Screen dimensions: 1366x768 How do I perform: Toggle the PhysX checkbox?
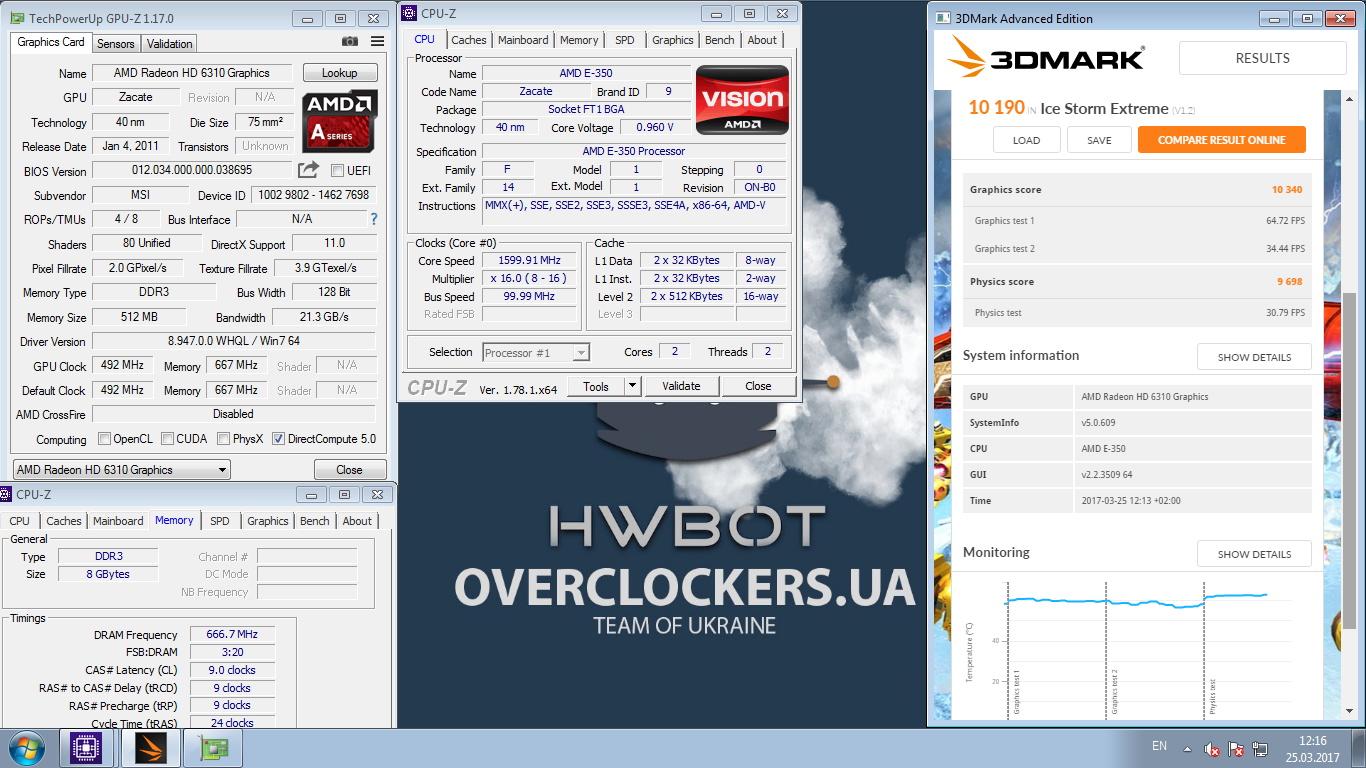pyautogui.click(x=223, y=439)
